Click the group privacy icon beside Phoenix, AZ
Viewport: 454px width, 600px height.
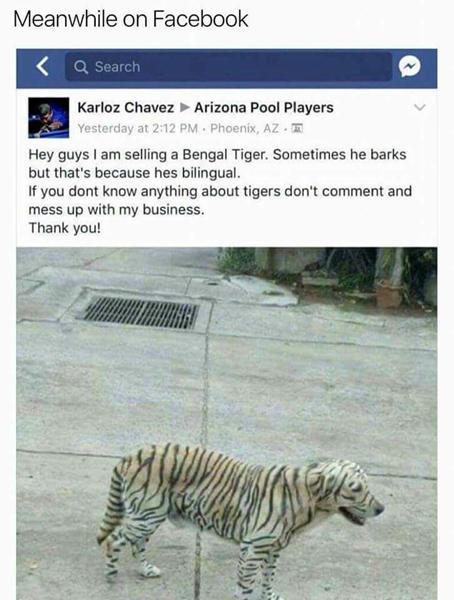(297, 128)
